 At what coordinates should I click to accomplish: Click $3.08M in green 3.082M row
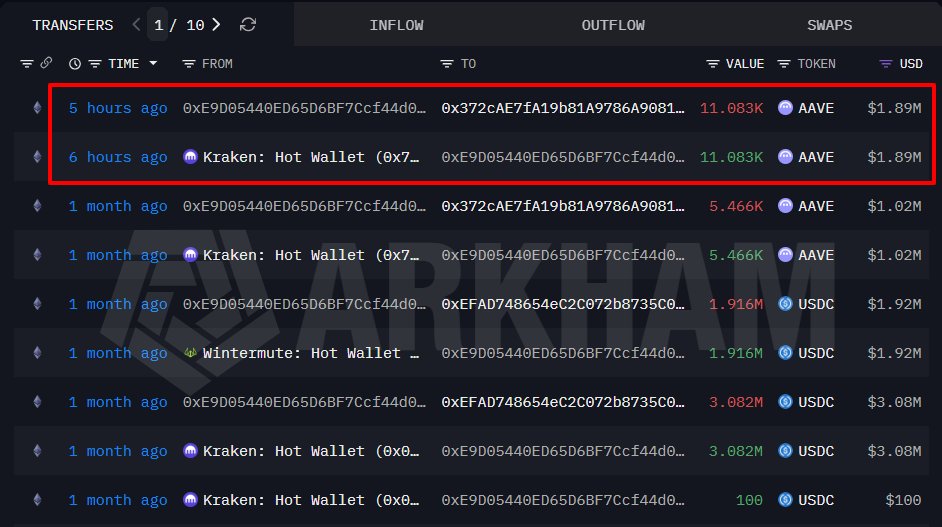pos(895,451)
